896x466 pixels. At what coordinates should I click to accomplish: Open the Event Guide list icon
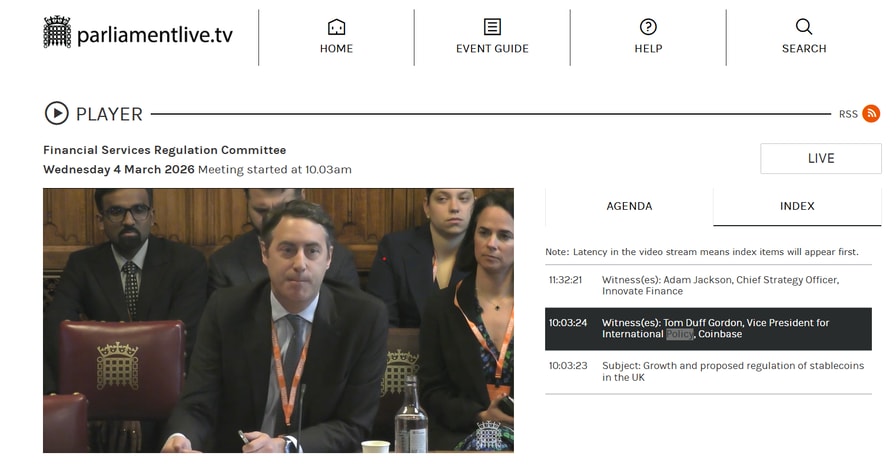[492, 27]
